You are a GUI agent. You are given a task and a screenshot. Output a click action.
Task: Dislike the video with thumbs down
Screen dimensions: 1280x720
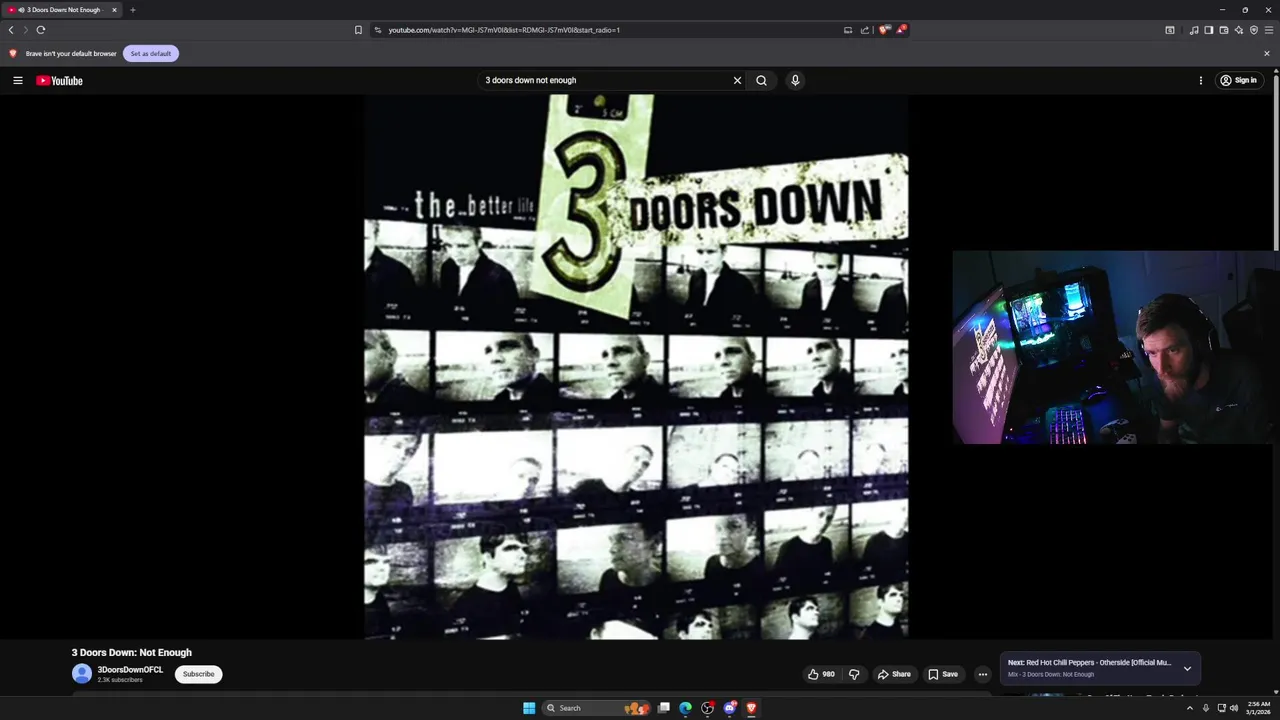[854, 674]
